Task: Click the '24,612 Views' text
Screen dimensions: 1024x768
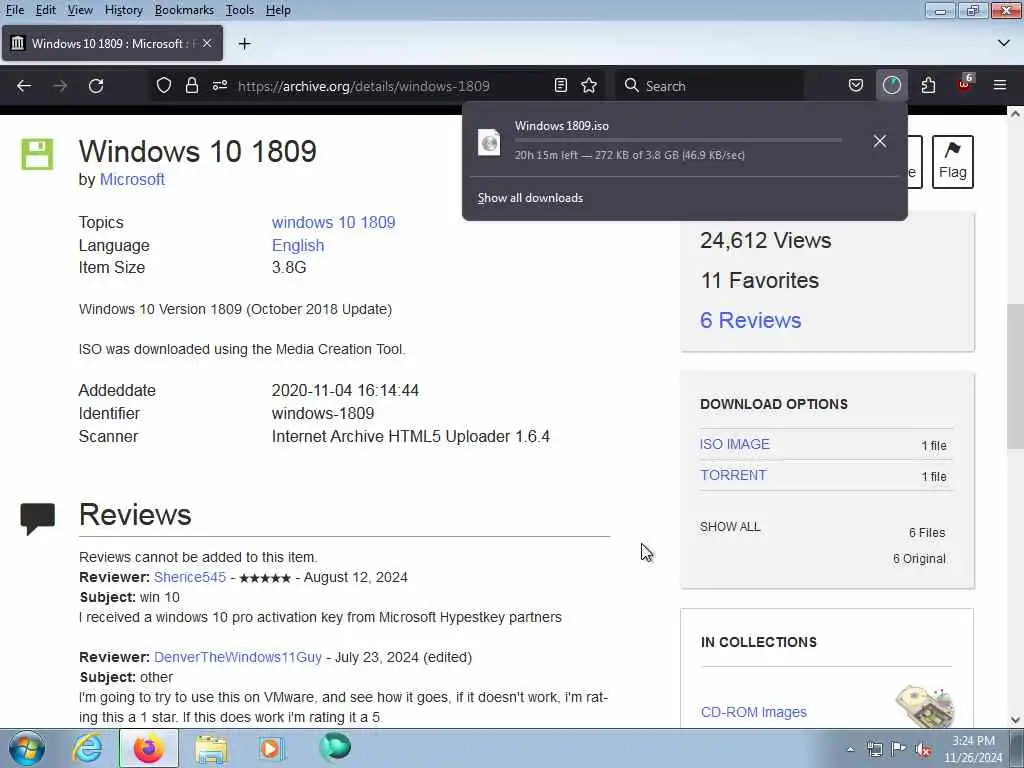Action: coord(765,240)
